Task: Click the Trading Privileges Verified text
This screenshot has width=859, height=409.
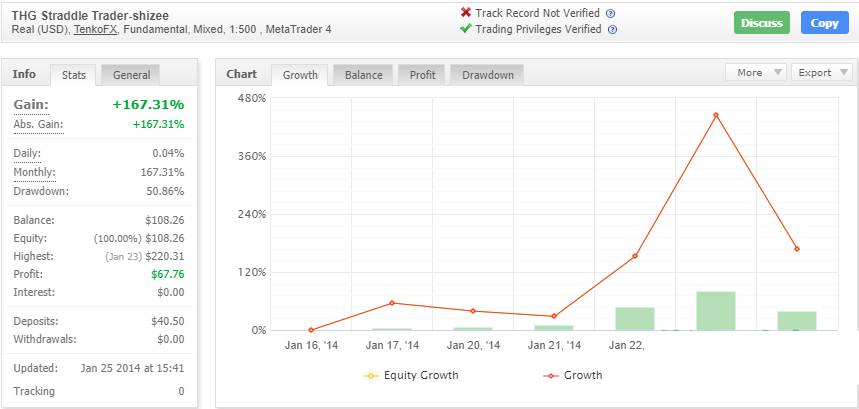Action: click(x=539, y=29)
